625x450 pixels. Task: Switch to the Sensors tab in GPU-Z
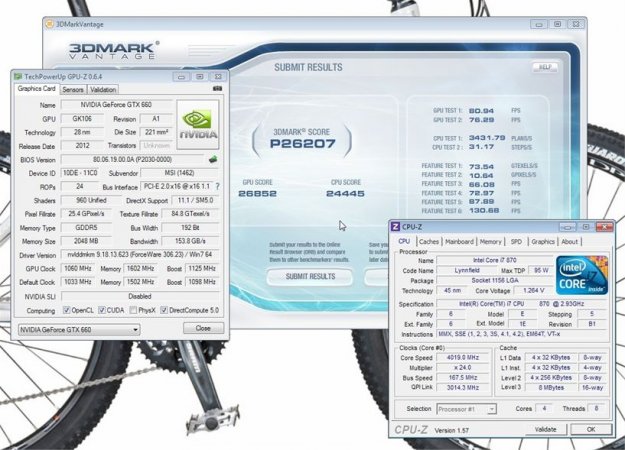(x=73, y=90)
